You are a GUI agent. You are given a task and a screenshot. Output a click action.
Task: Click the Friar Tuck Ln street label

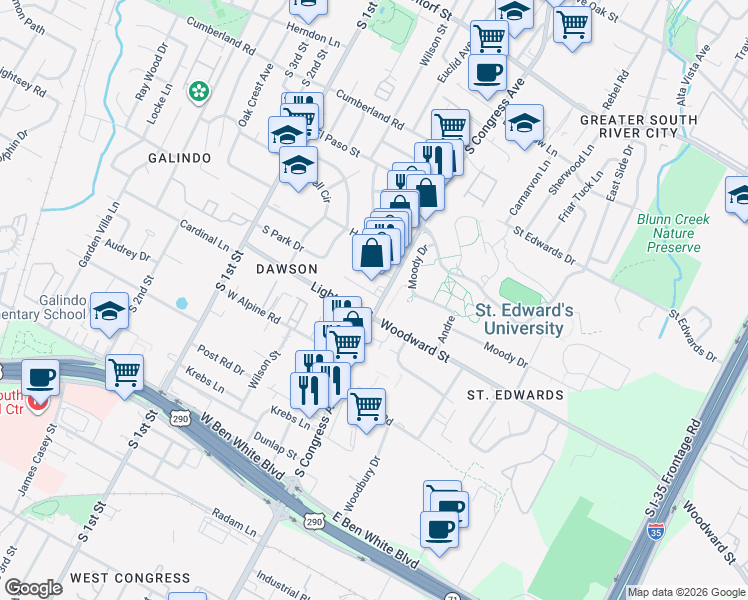[581, 196]
